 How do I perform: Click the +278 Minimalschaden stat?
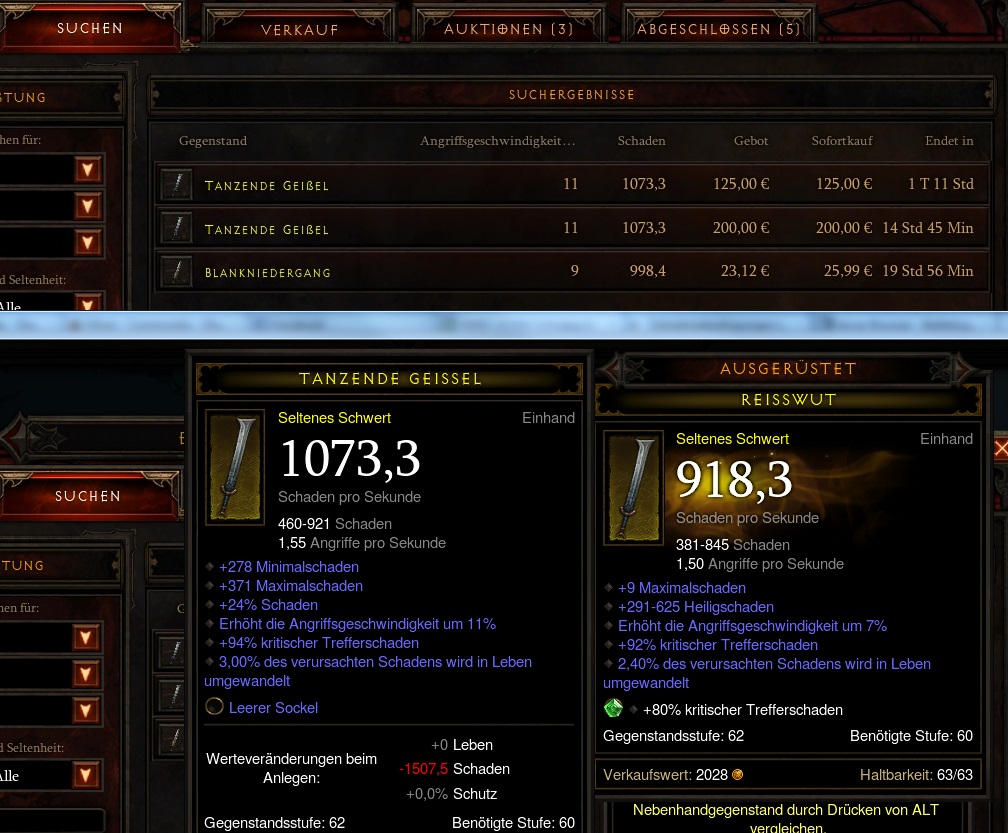click(289, 567)
